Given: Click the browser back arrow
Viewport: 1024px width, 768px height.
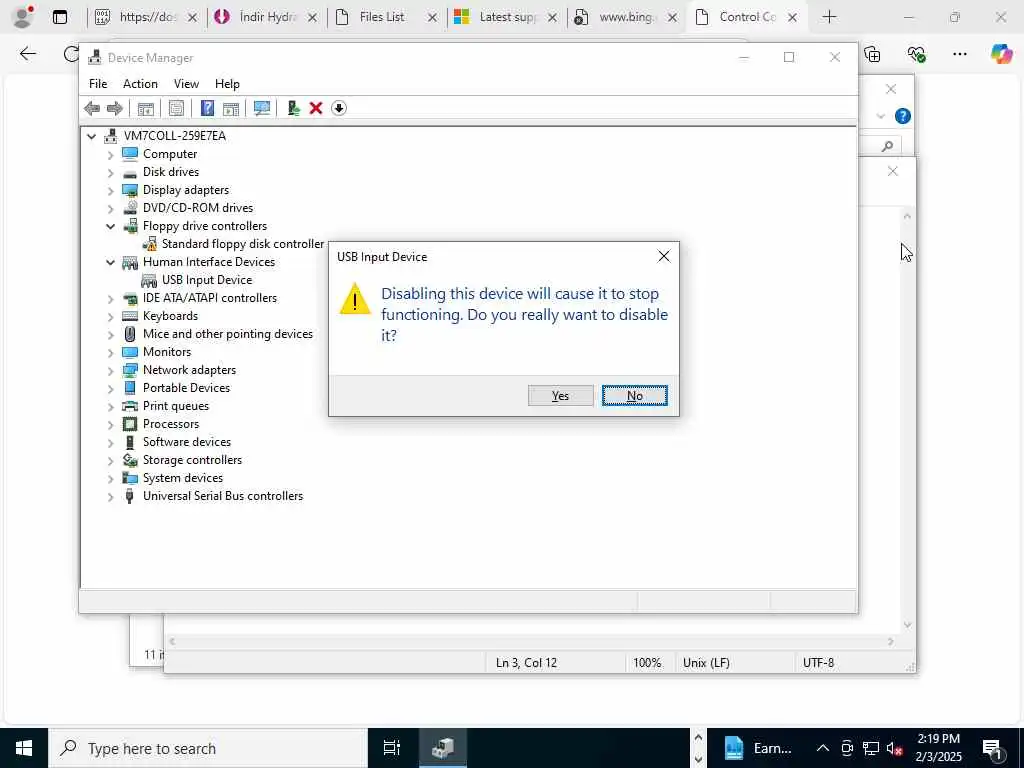Looking at the screenshot, I should (27, 54).
